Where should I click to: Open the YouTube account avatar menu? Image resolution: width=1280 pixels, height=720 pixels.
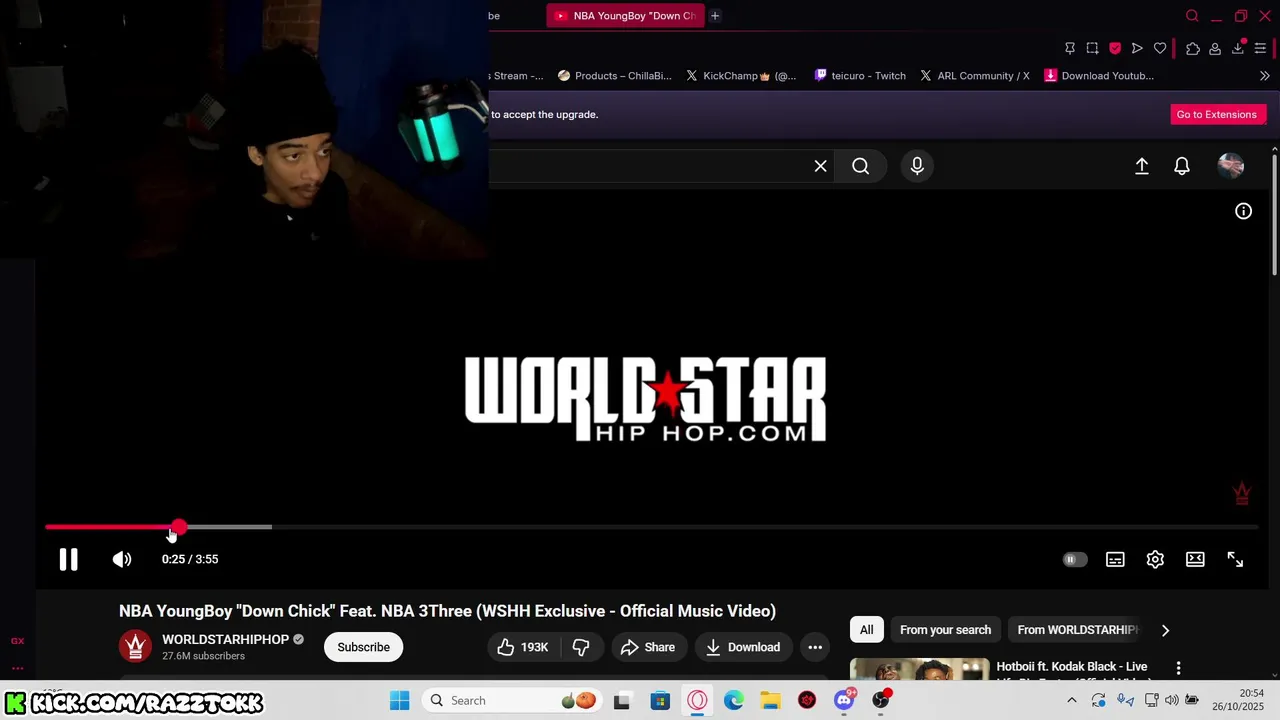[x=1231, y=166]
